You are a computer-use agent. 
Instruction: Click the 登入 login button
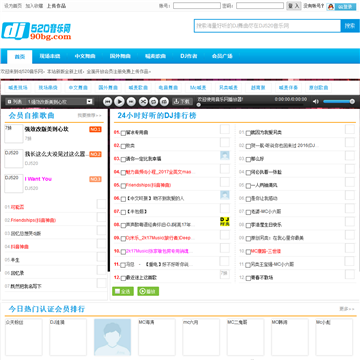tap(294, 6)
